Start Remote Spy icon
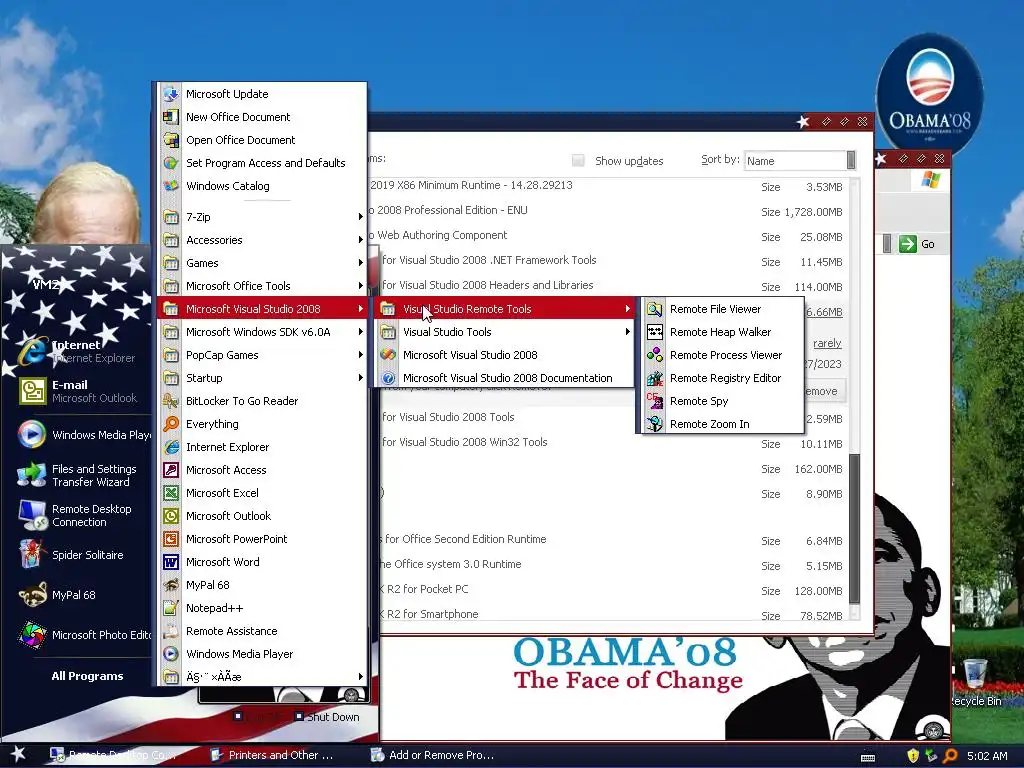The height and width of the screenshot is (768, 1024). tap(654, 401)
